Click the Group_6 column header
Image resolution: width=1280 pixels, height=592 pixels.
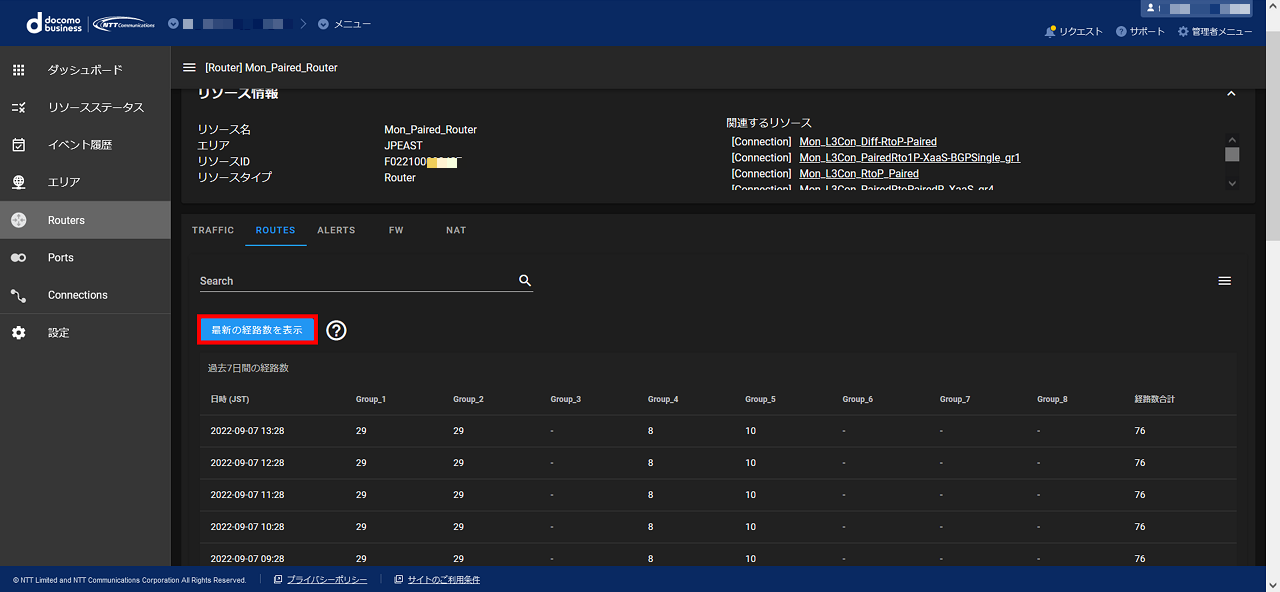pos(858,399)
